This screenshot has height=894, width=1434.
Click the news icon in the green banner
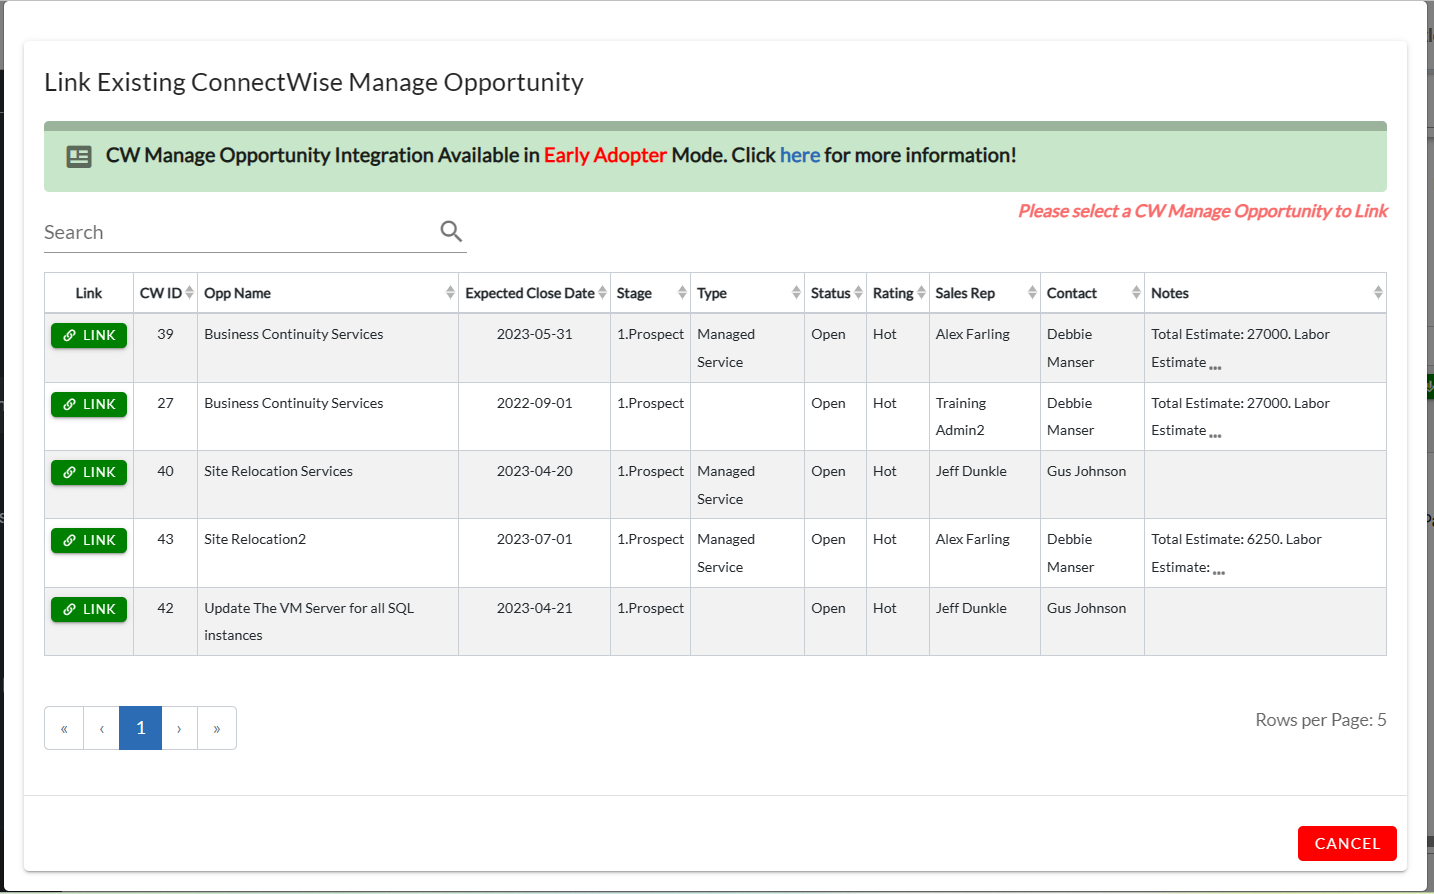tap(79, 156)
